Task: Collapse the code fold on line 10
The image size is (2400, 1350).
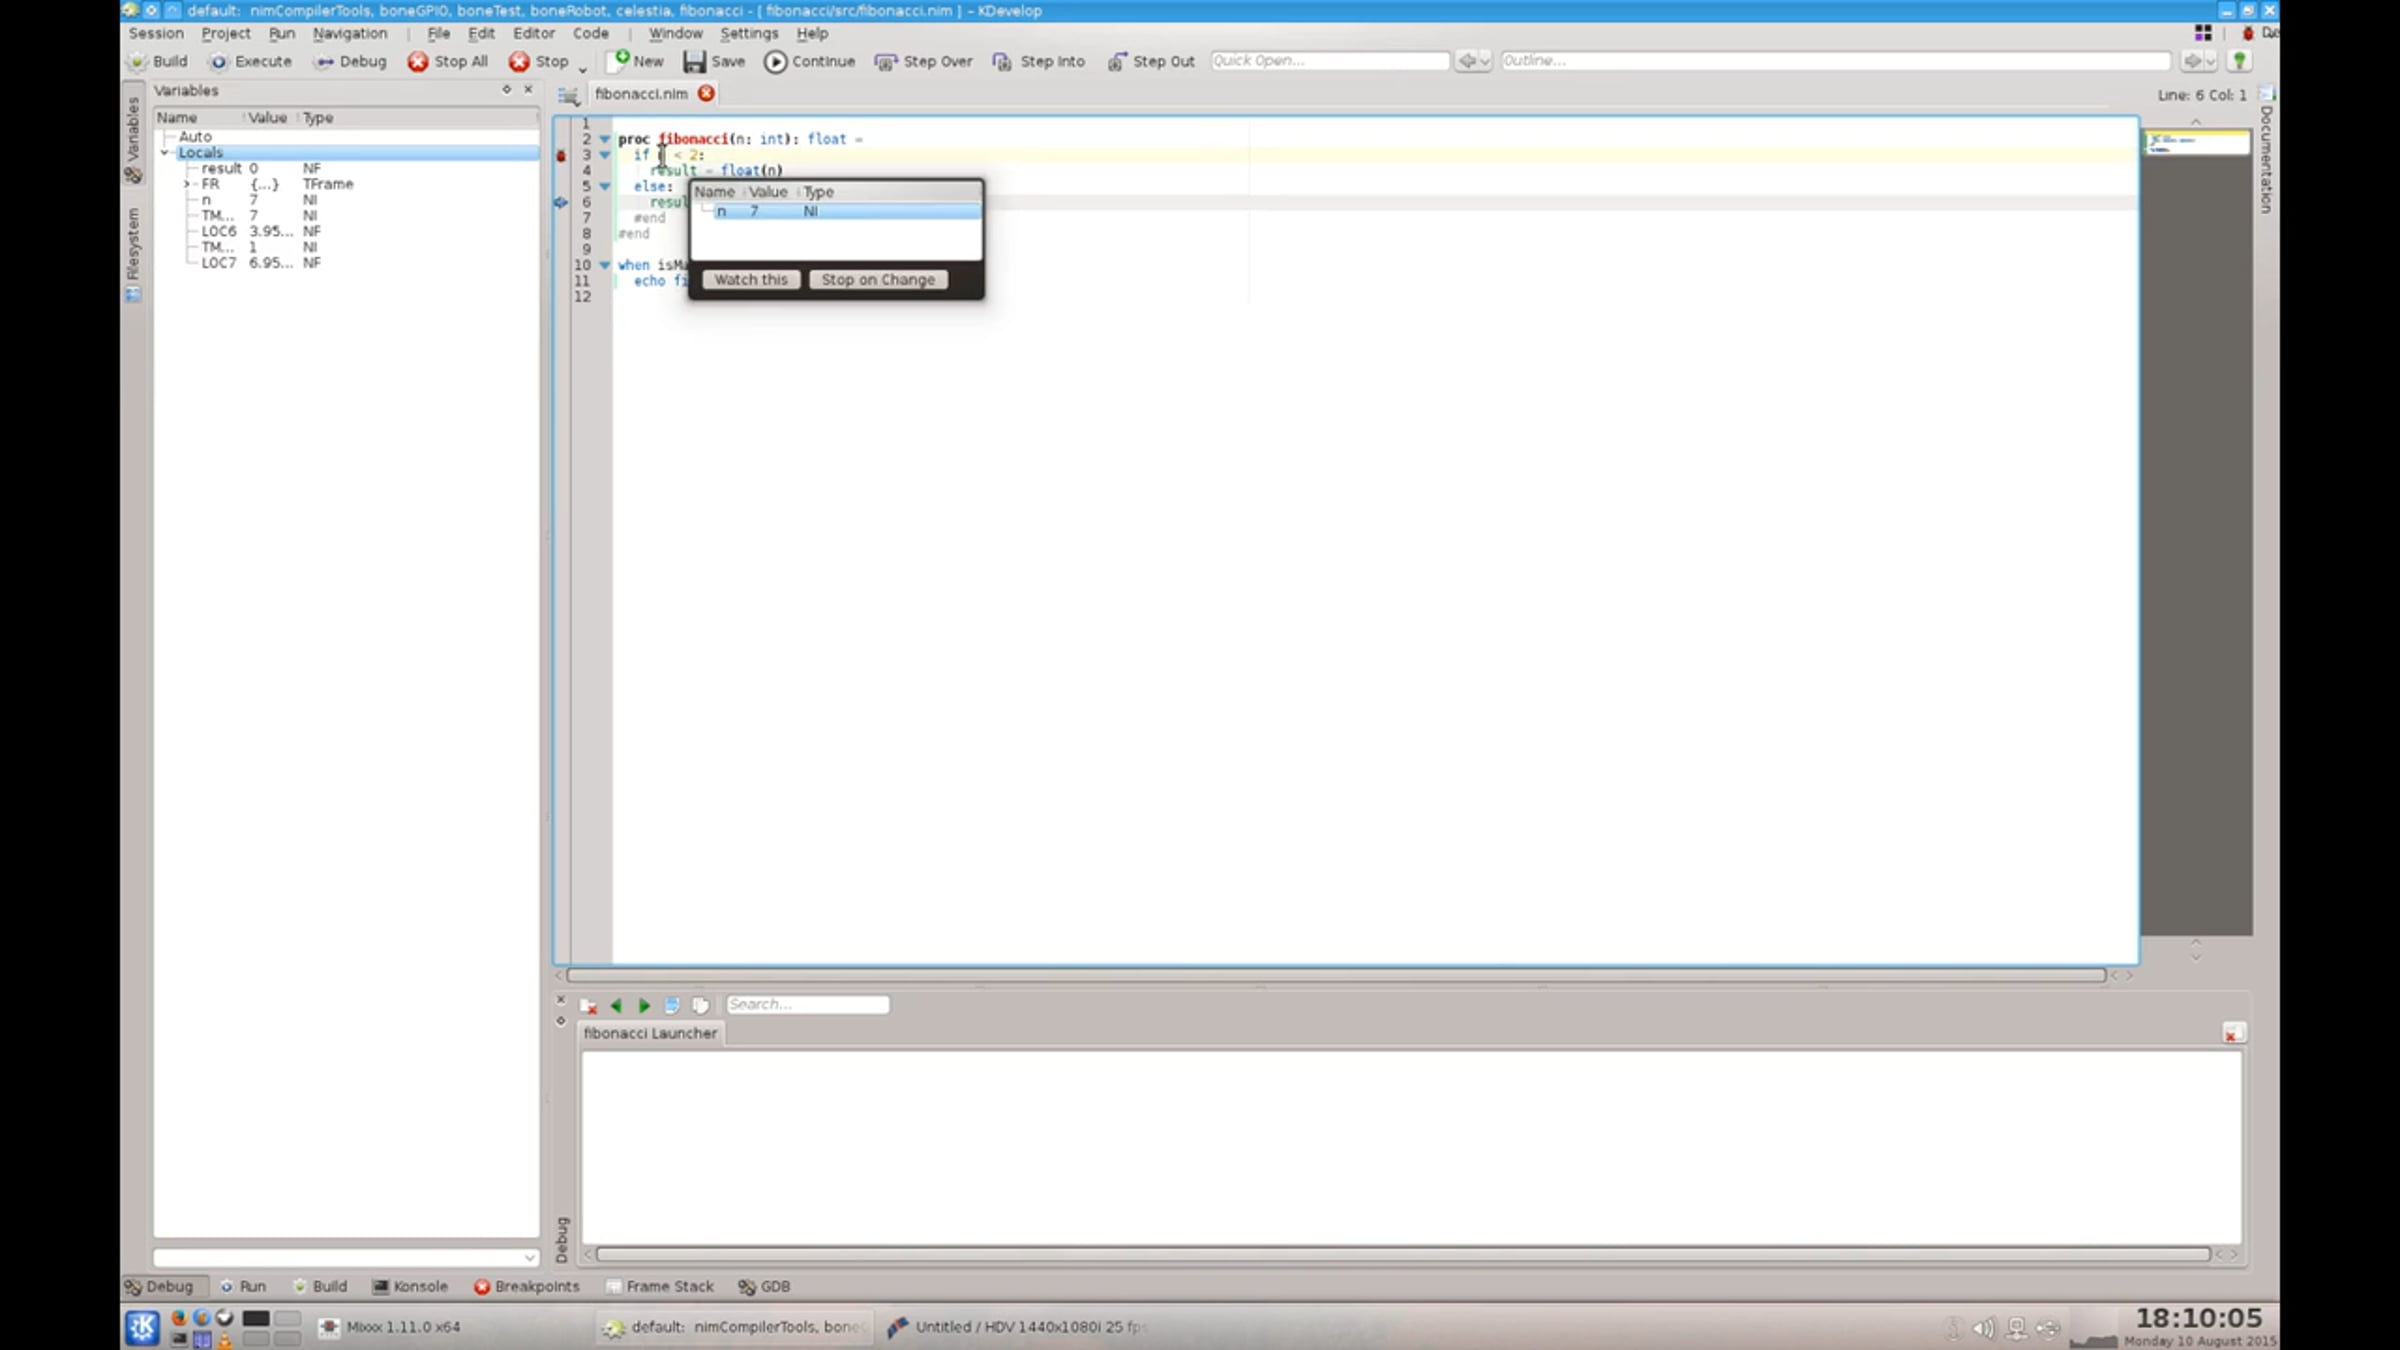Action: (x=605, y=265)
